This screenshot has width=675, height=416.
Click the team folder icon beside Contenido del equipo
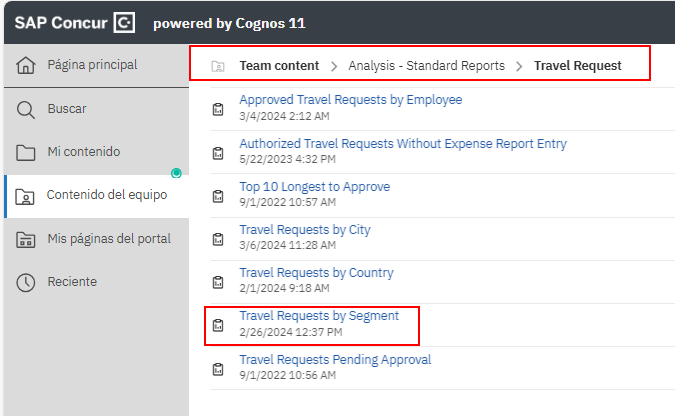coord(25,196)
